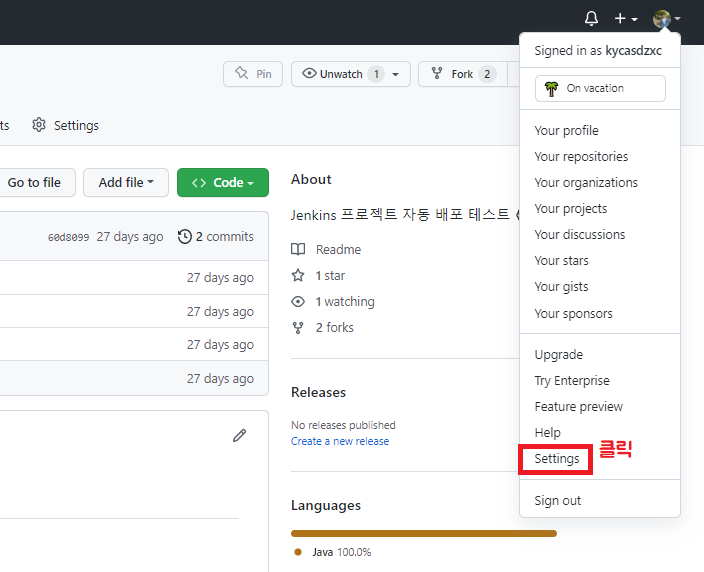The width and height of the screenshot is (704, 572).
Task: Click the README edit pencil icon
Action: (x=239, y=435)
